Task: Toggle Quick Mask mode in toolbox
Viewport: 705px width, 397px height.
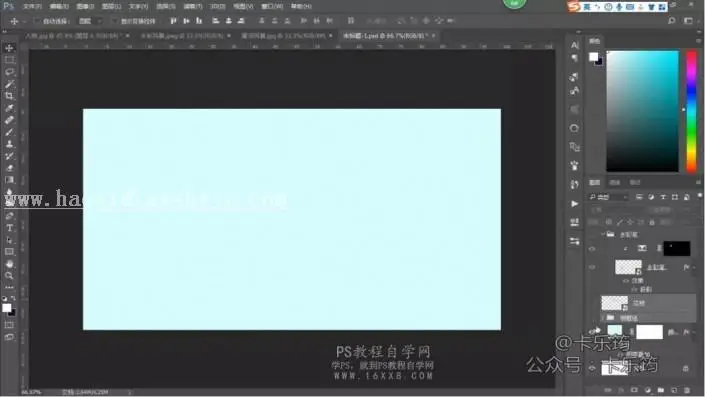Action: 9,325
